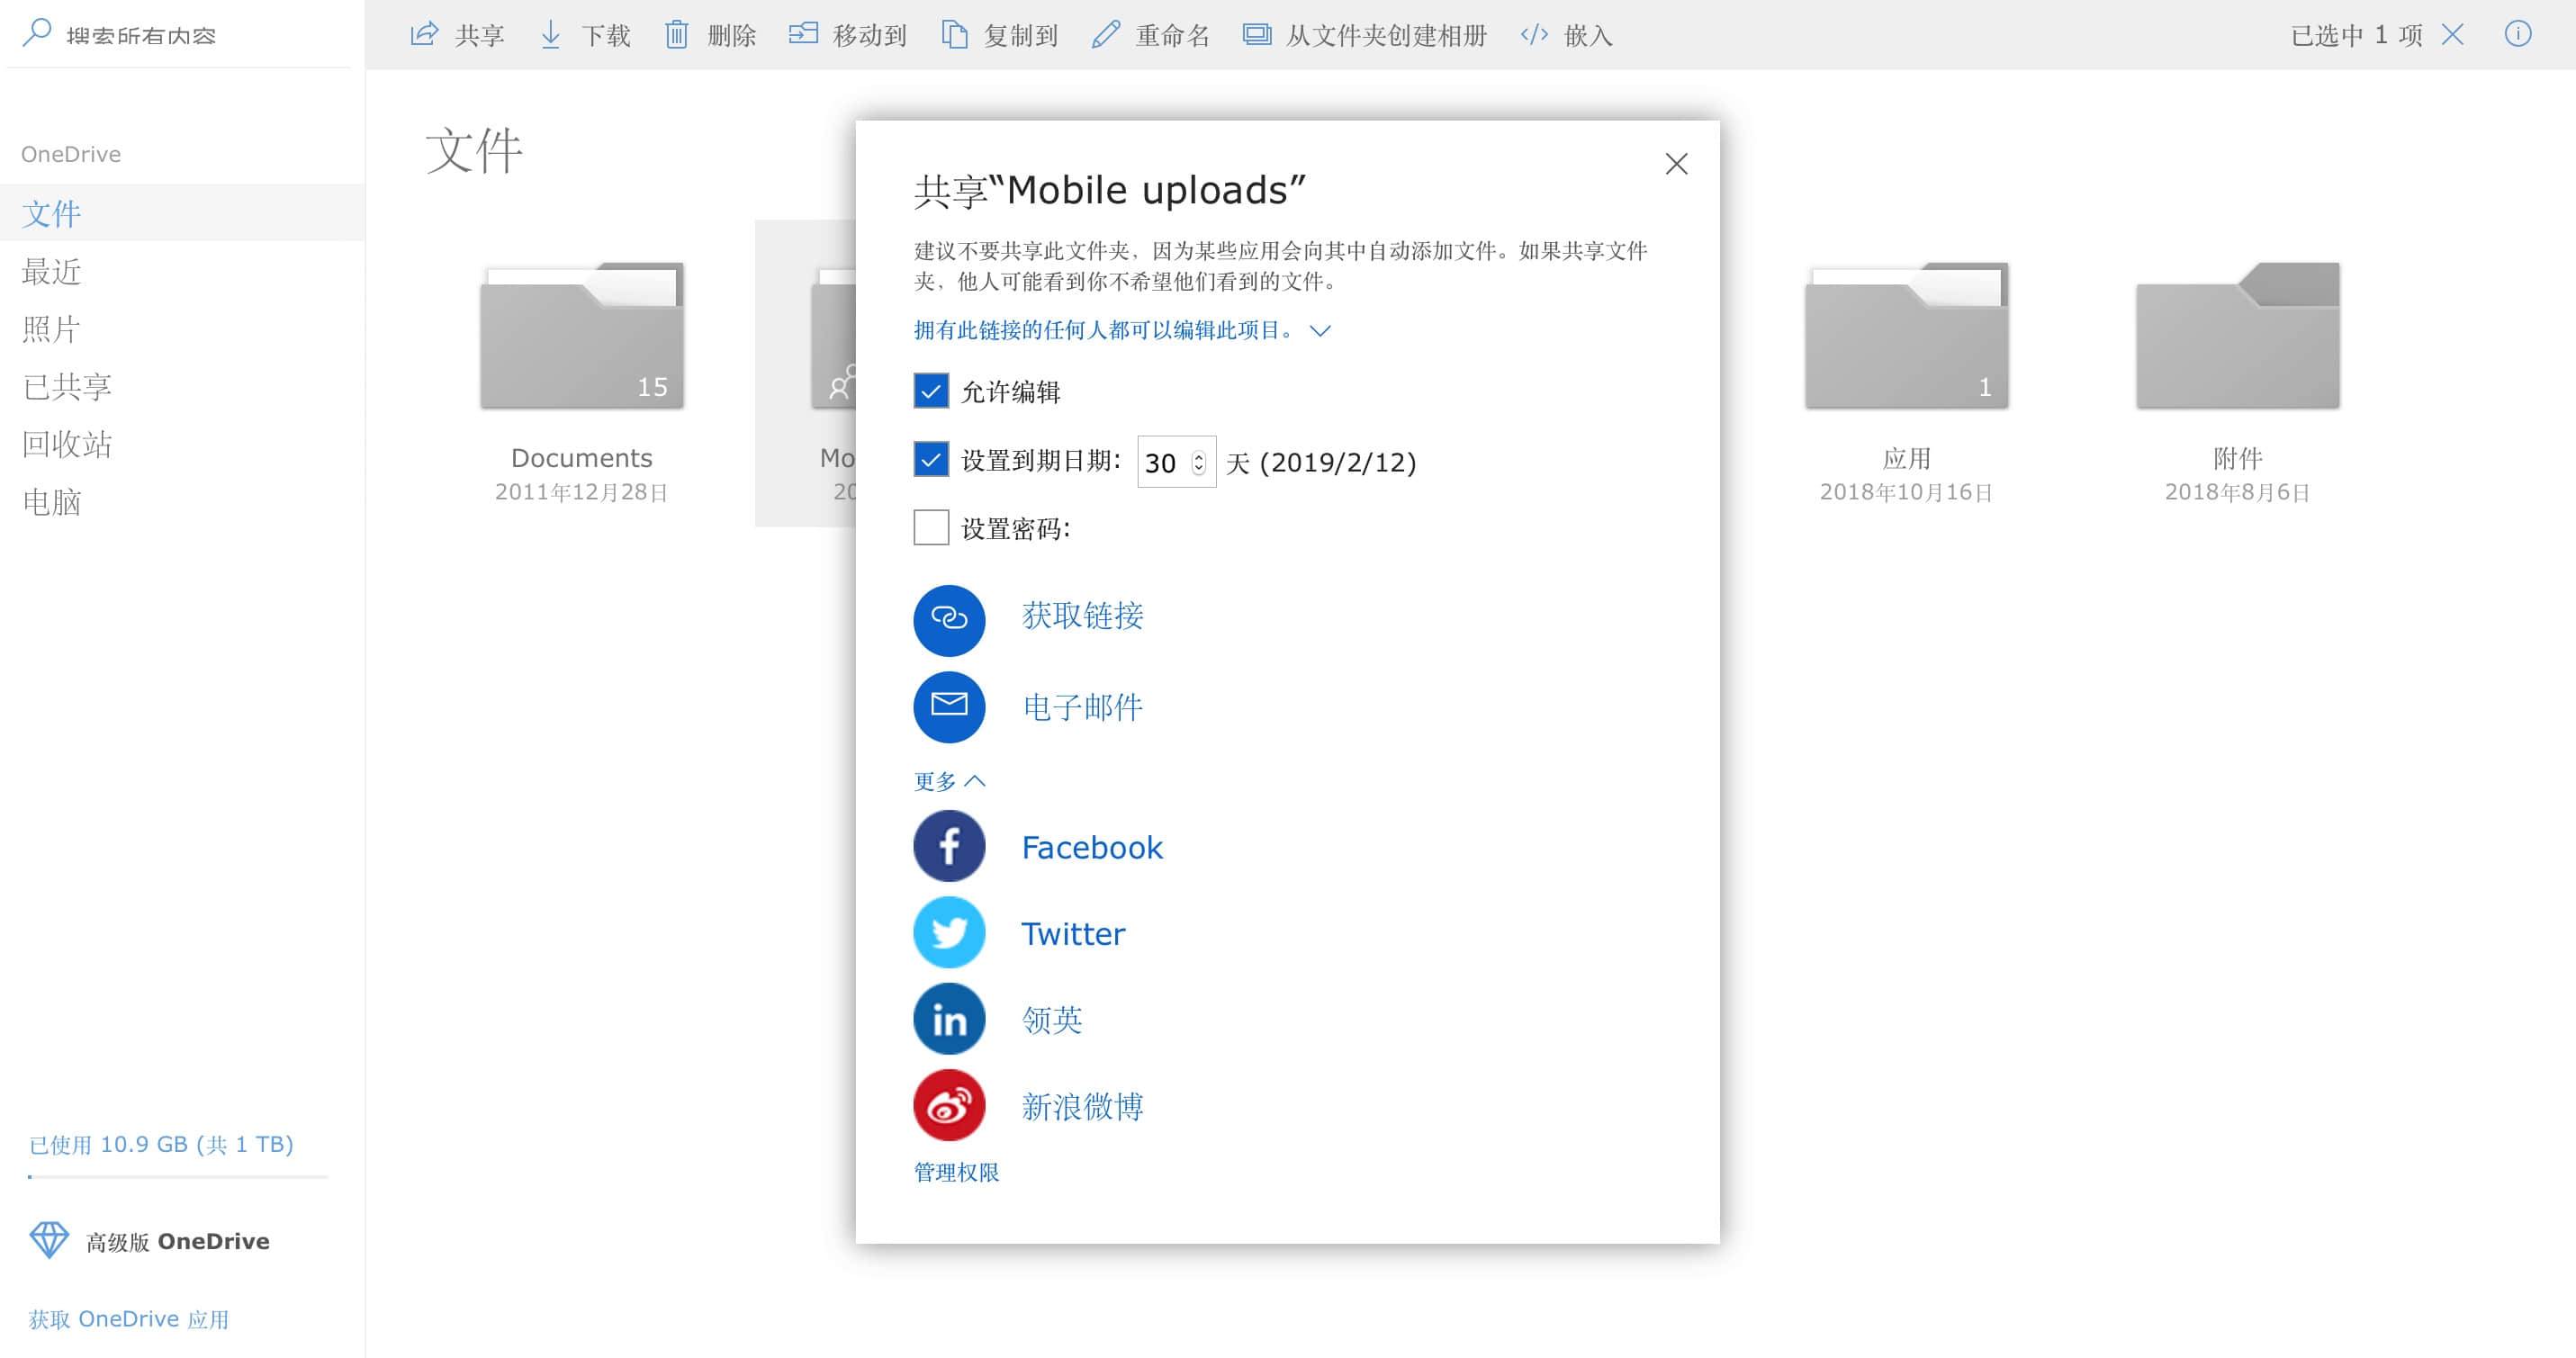The width and height of the screenshot is (2576, 1358).
Task: Click the 下载 download arrow icon
Action: (550, 35)
